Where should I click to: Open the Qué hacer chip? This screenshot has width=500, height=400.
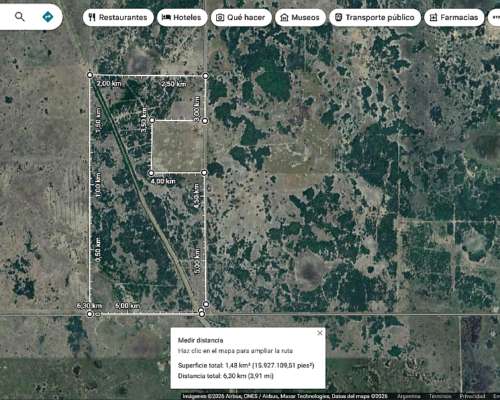click(241, 17)
